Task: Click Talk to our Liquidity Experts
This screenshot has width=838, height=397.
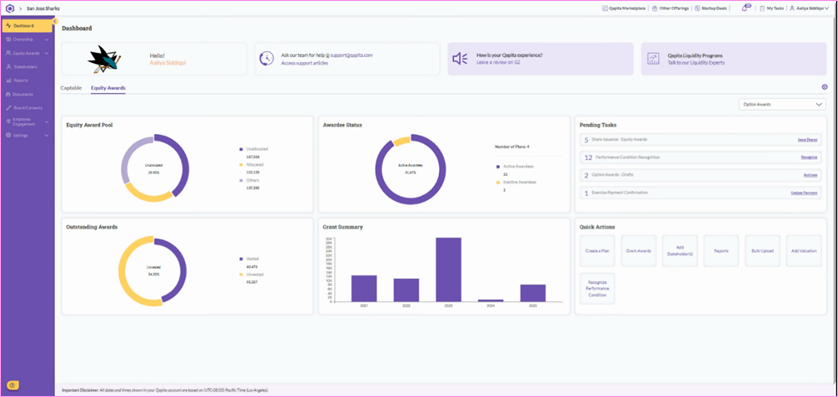Action: [x=696, y=63]
